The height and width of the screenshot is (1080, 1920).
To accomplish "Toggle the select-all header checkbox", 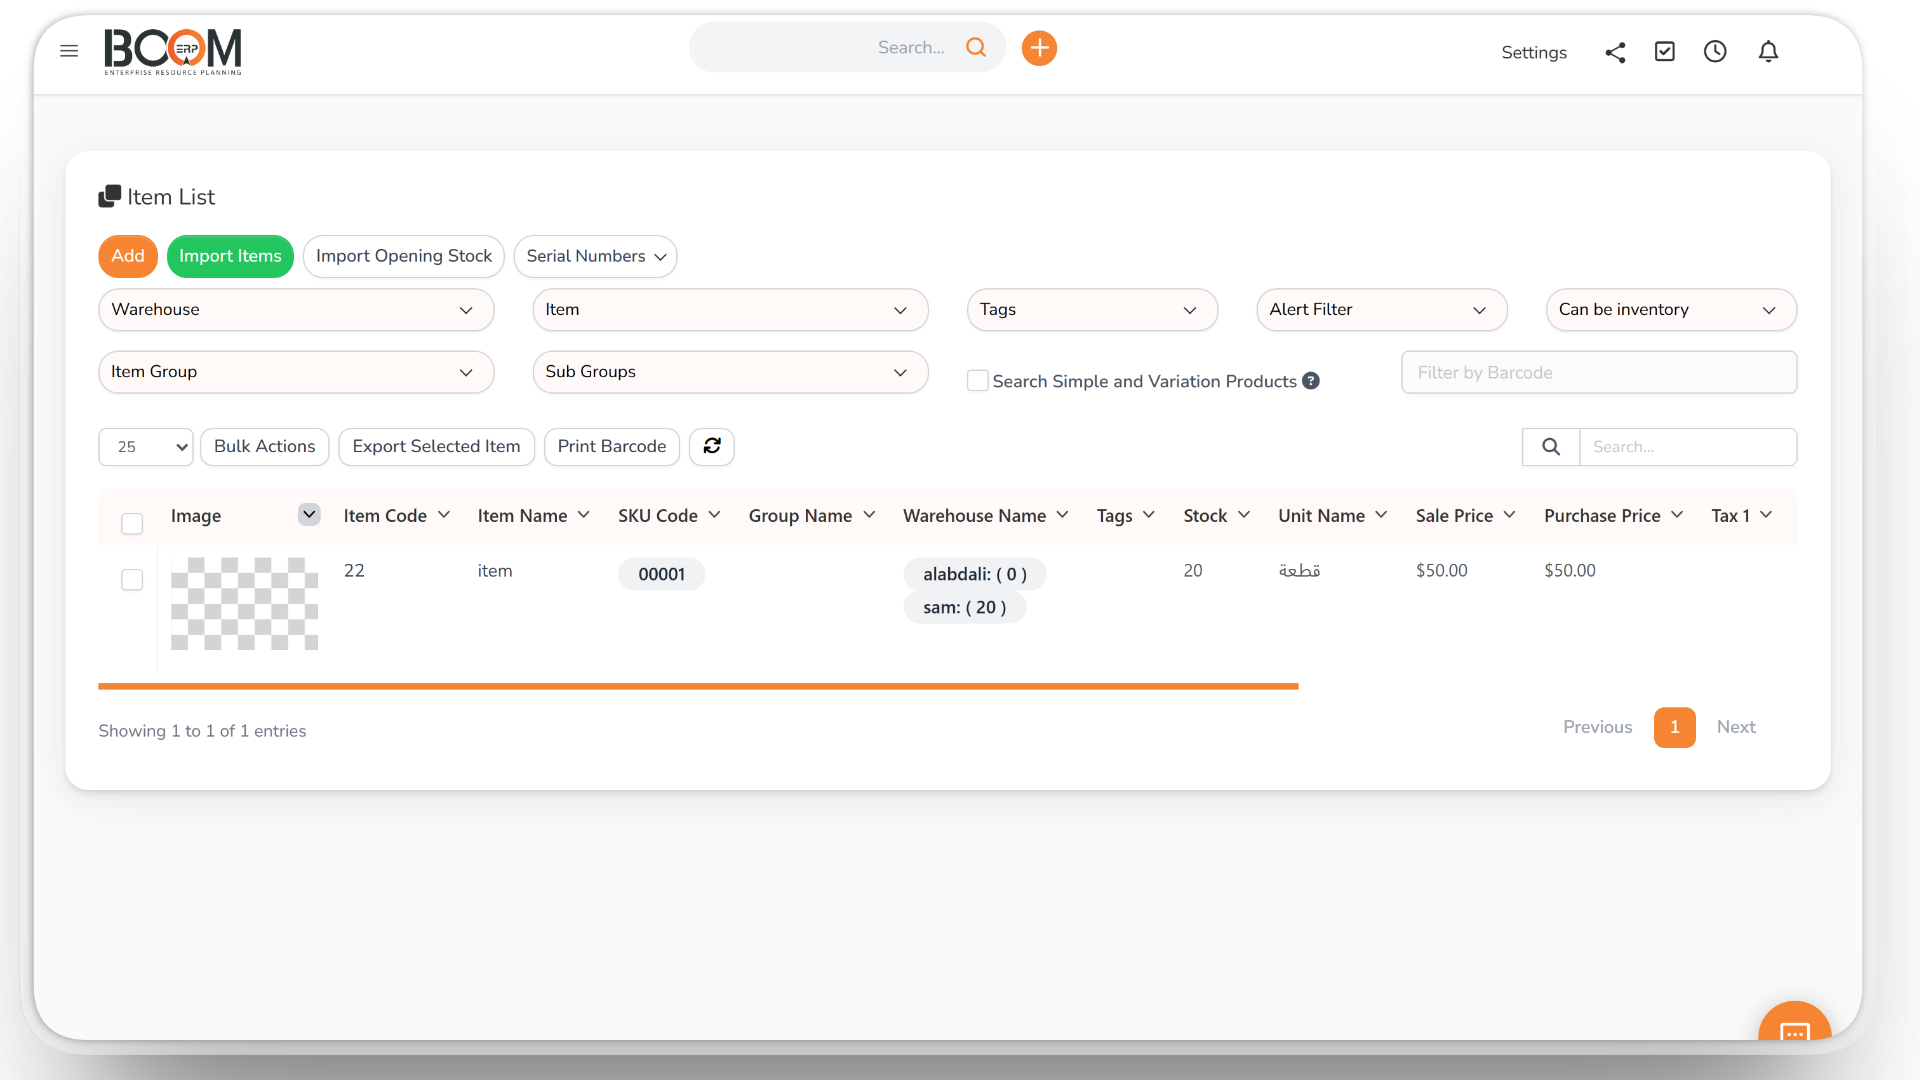I will click(132, 524).
